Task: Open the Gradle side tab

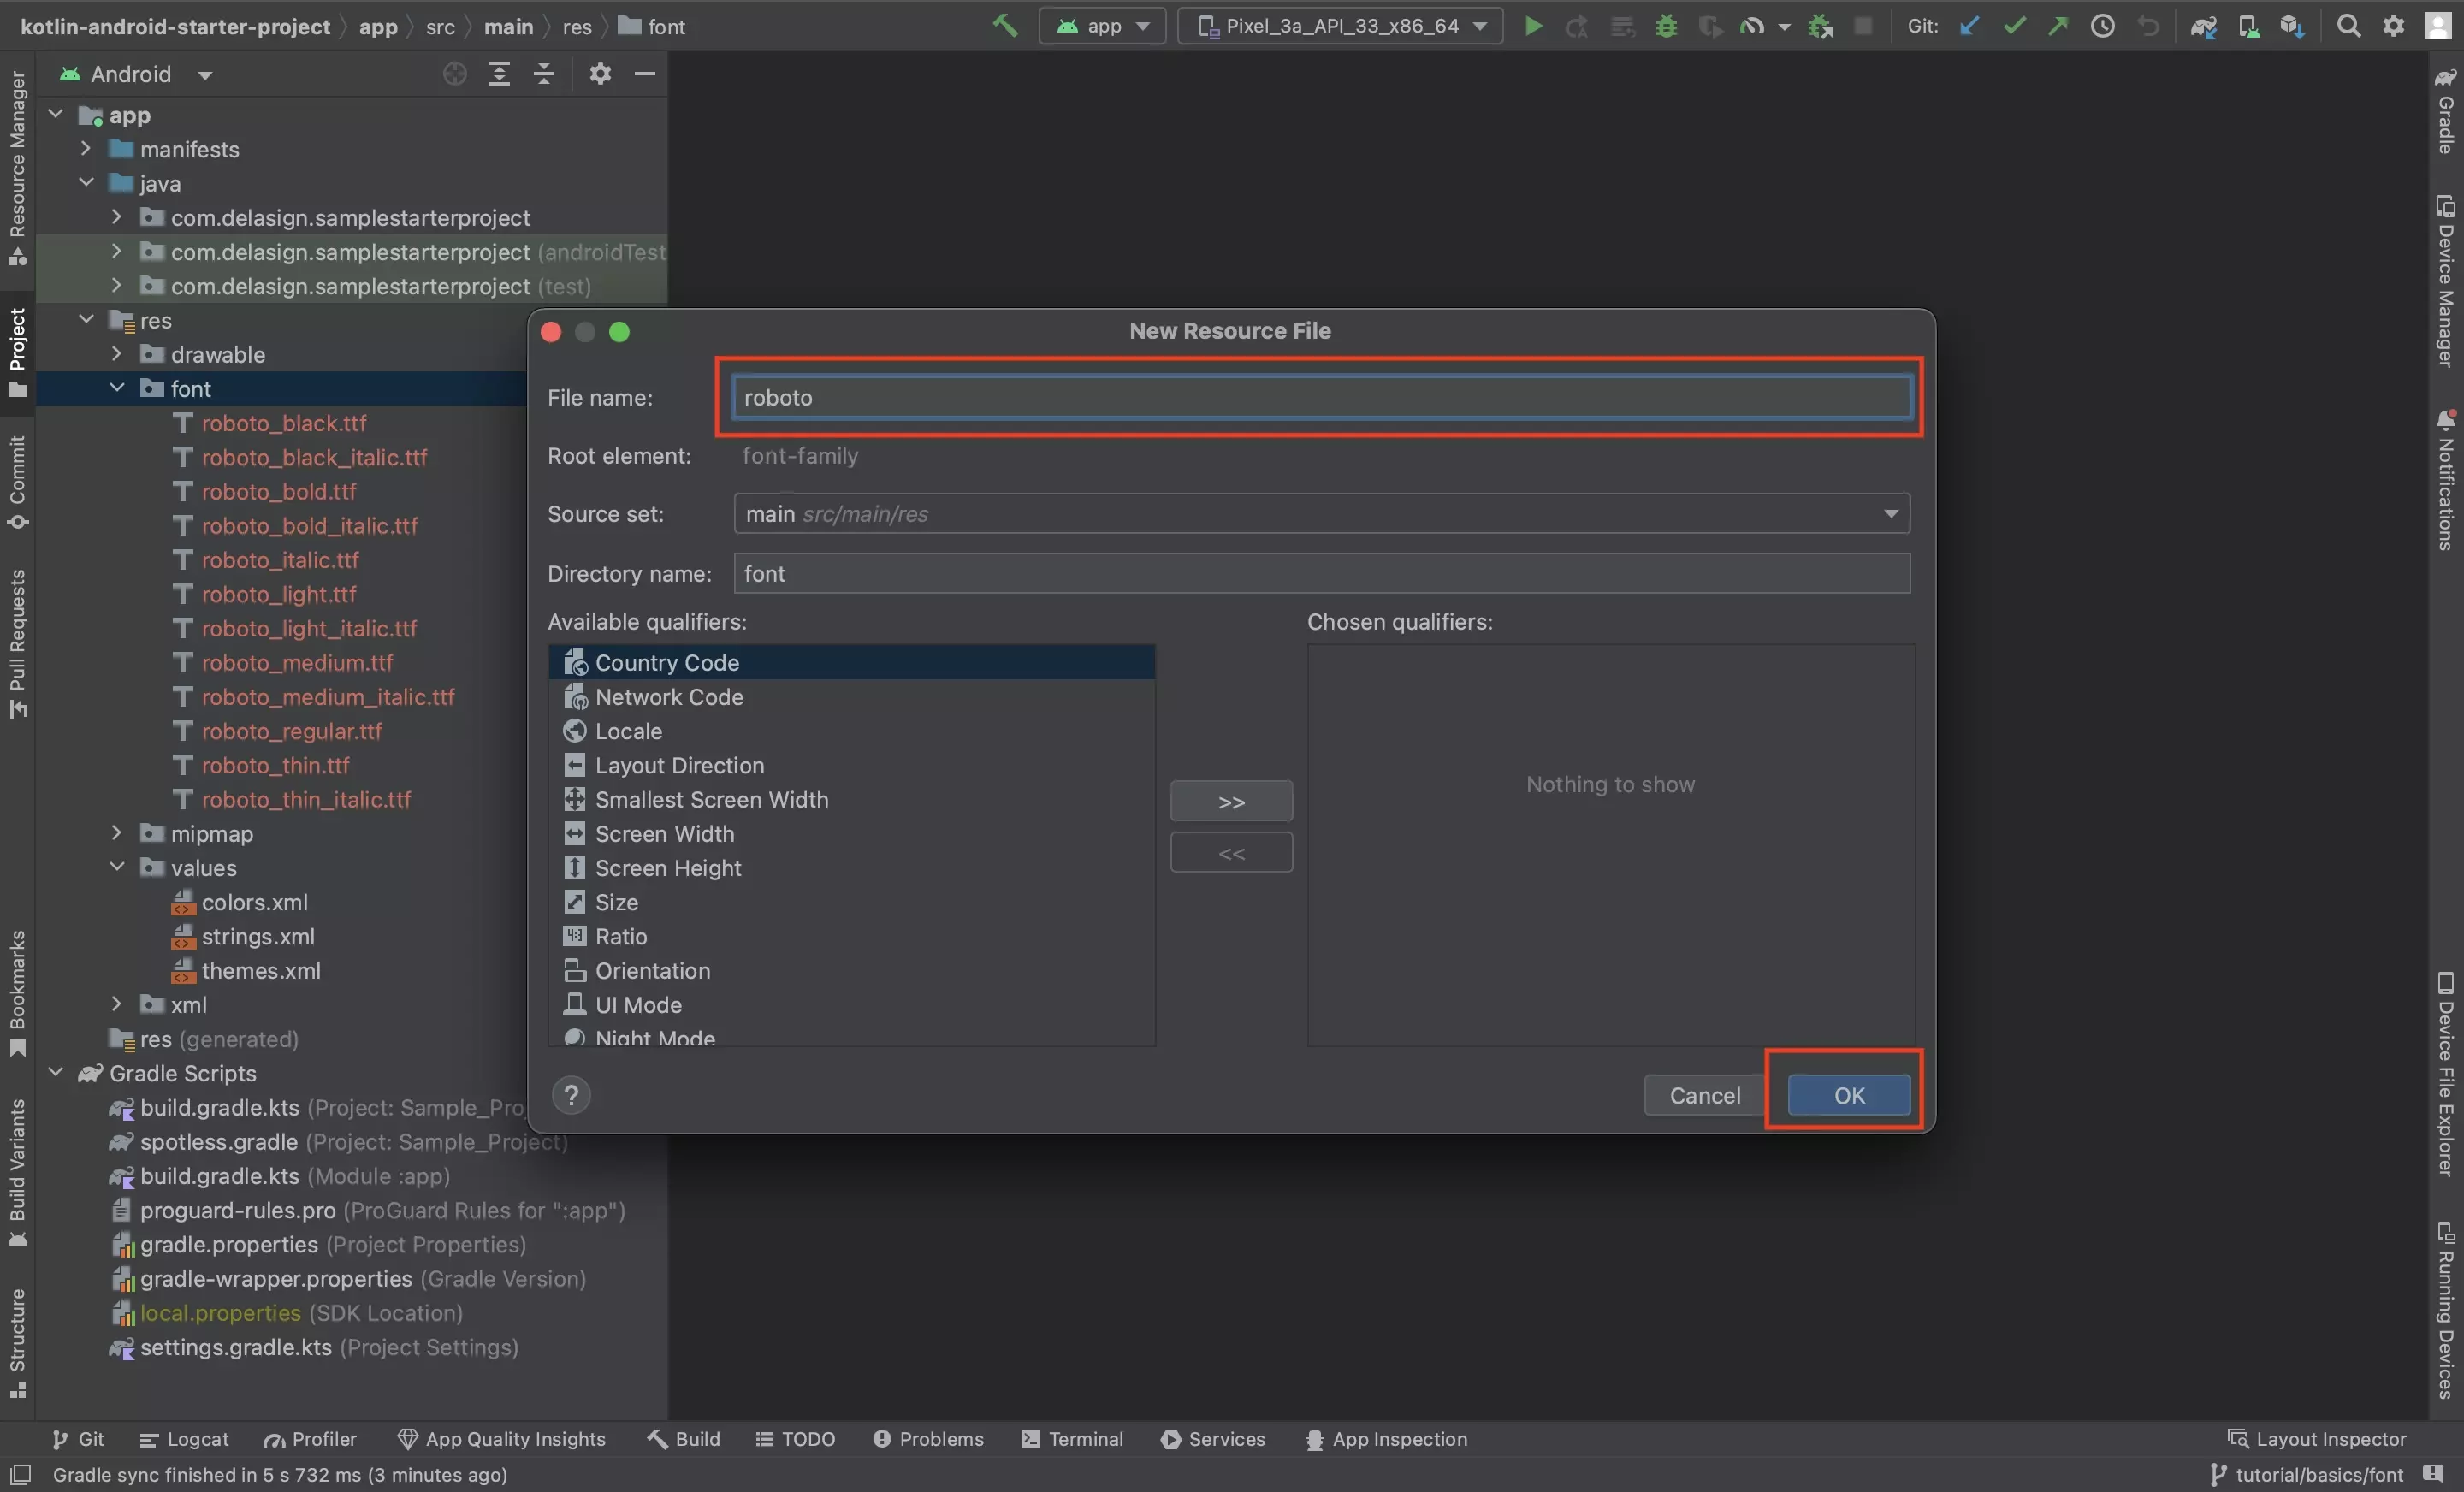Action: pos(2445,110)
